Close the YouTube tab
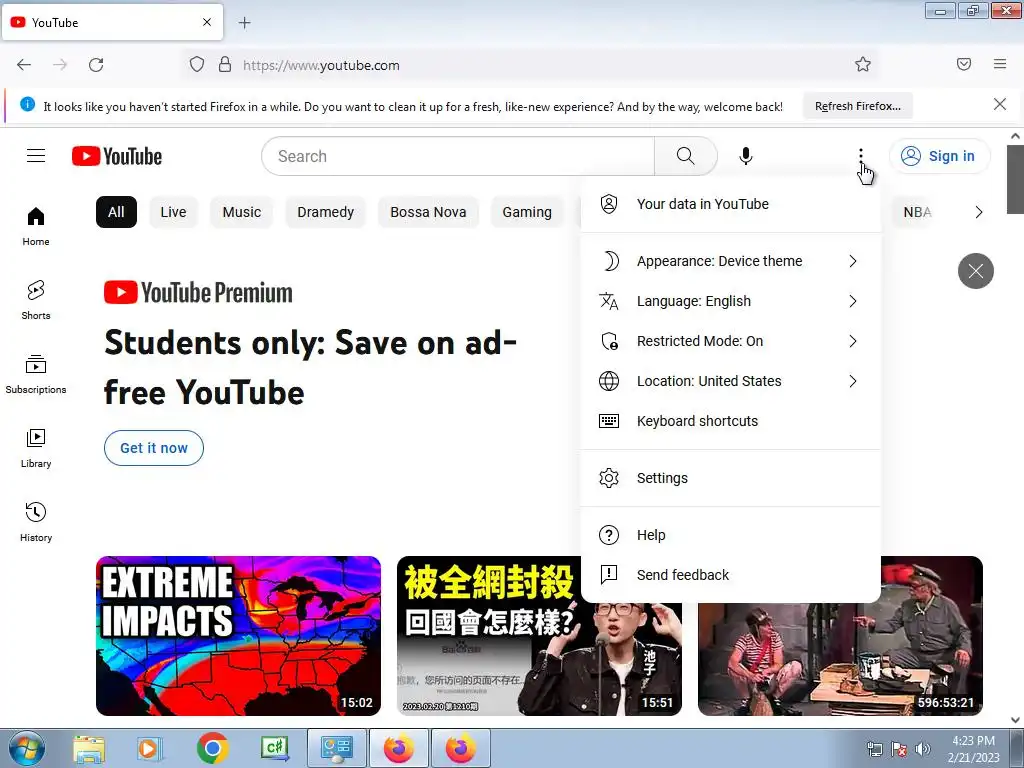The width and height of the screenshot is (1024, 768). click(x=207, y=22)
